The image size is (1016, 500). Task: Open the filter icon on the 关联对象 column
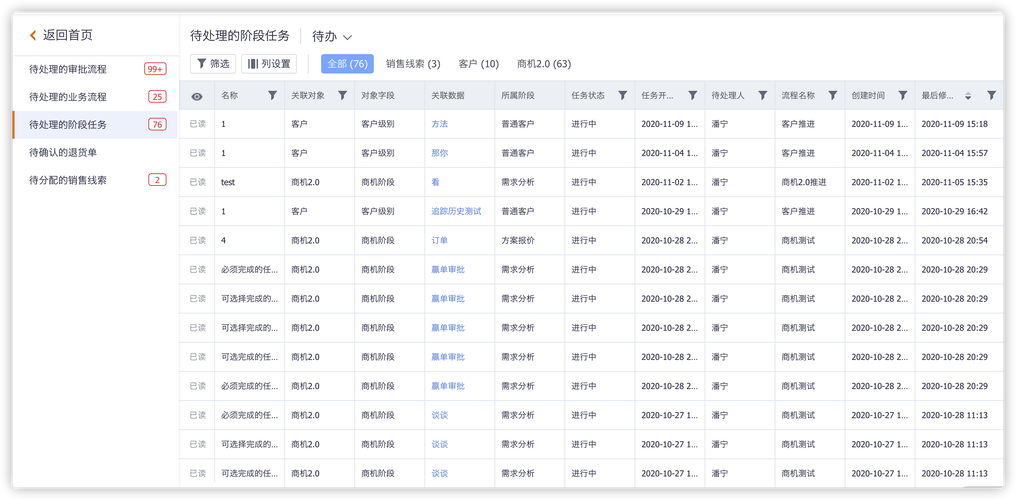pyautogui.click(x=342, y=95)
